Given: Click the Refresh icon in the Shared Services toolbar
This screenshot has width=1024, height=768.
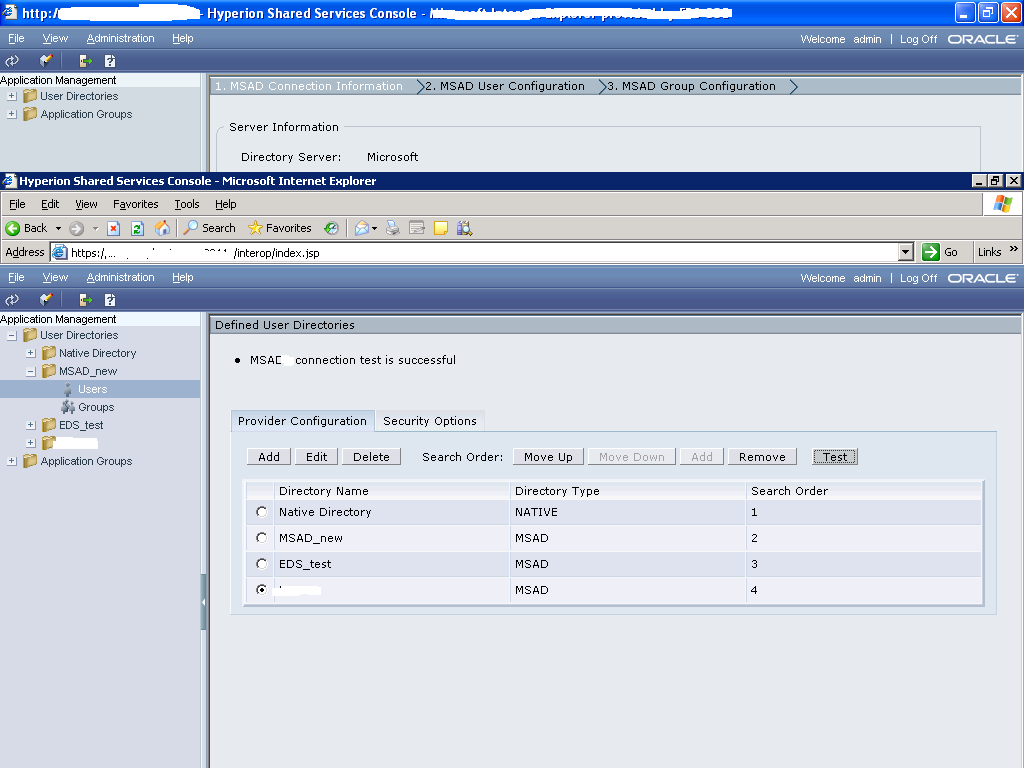Looking at the screenshot, I should tap(14, 298).
